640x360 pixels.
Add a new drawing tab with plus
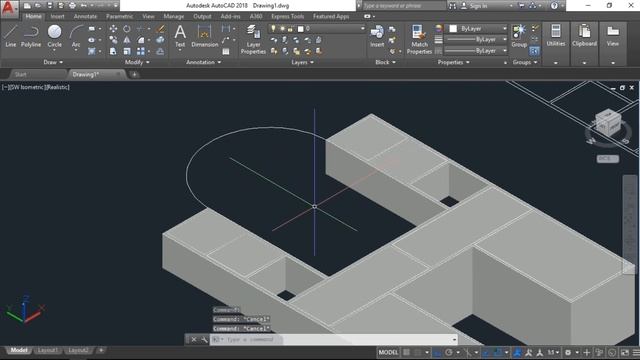pyautogui.click(x=134, y=74)
